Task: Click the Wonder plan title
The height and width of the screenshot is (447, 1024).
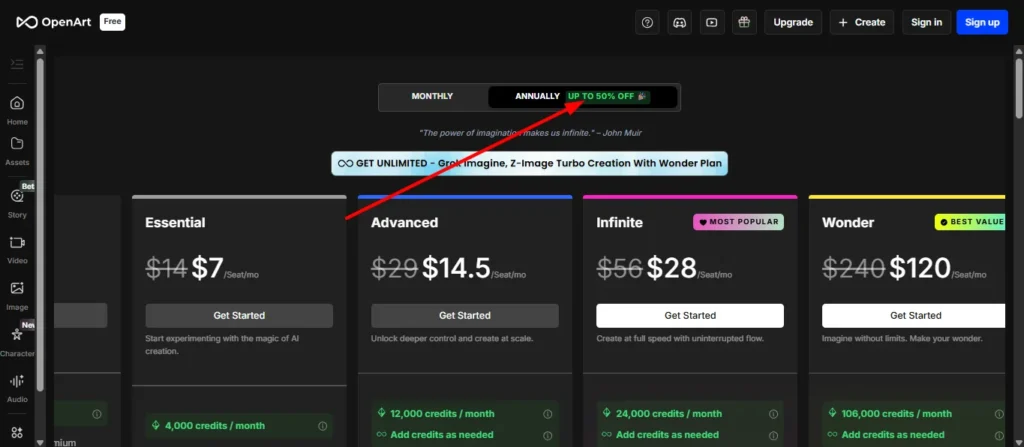Action: click(846, 223)
